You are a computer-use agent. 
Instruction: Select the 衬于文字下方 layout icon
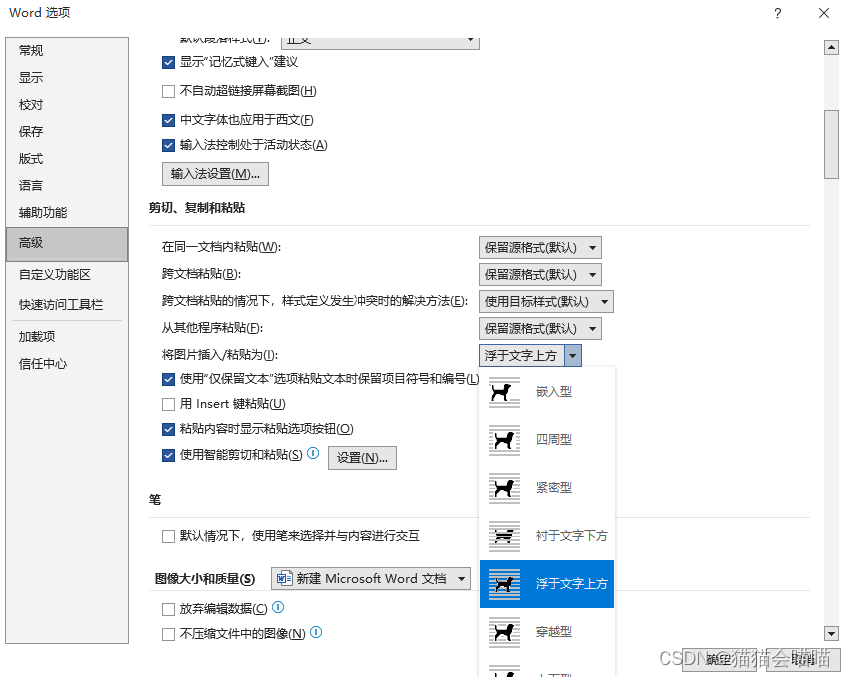pyautogui.click(x=504, y=536)
